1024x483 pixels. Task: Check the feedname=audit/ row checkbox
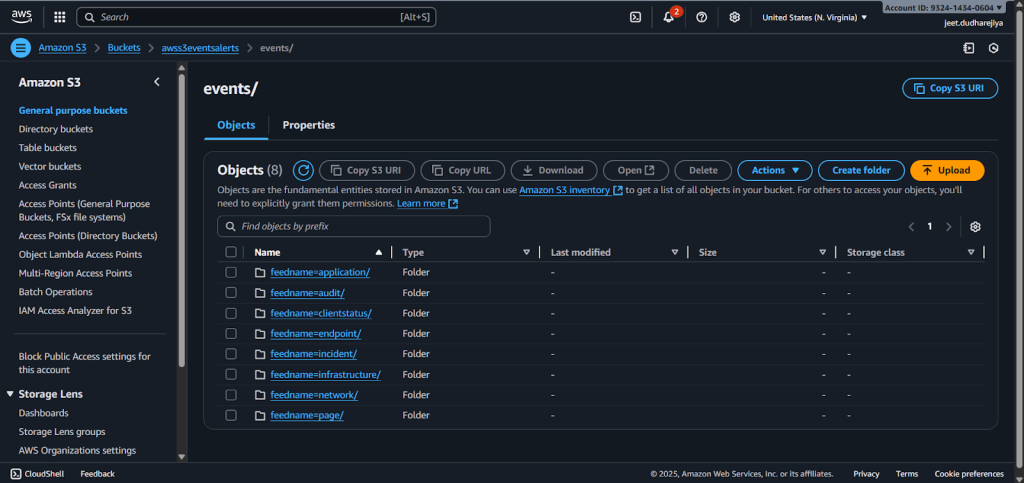pos(231,293)
